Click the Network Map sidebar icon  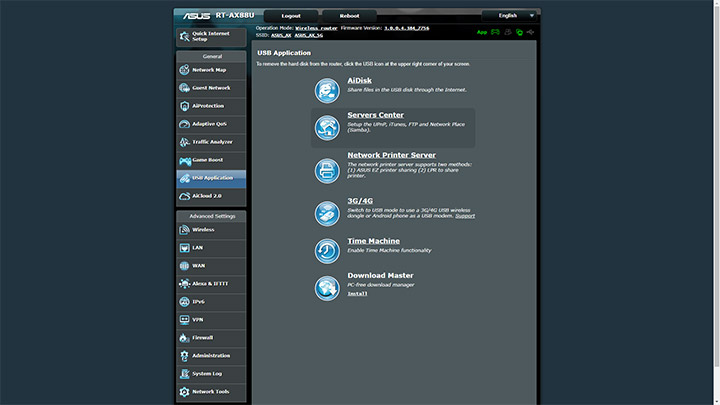(x=184, y=70)
